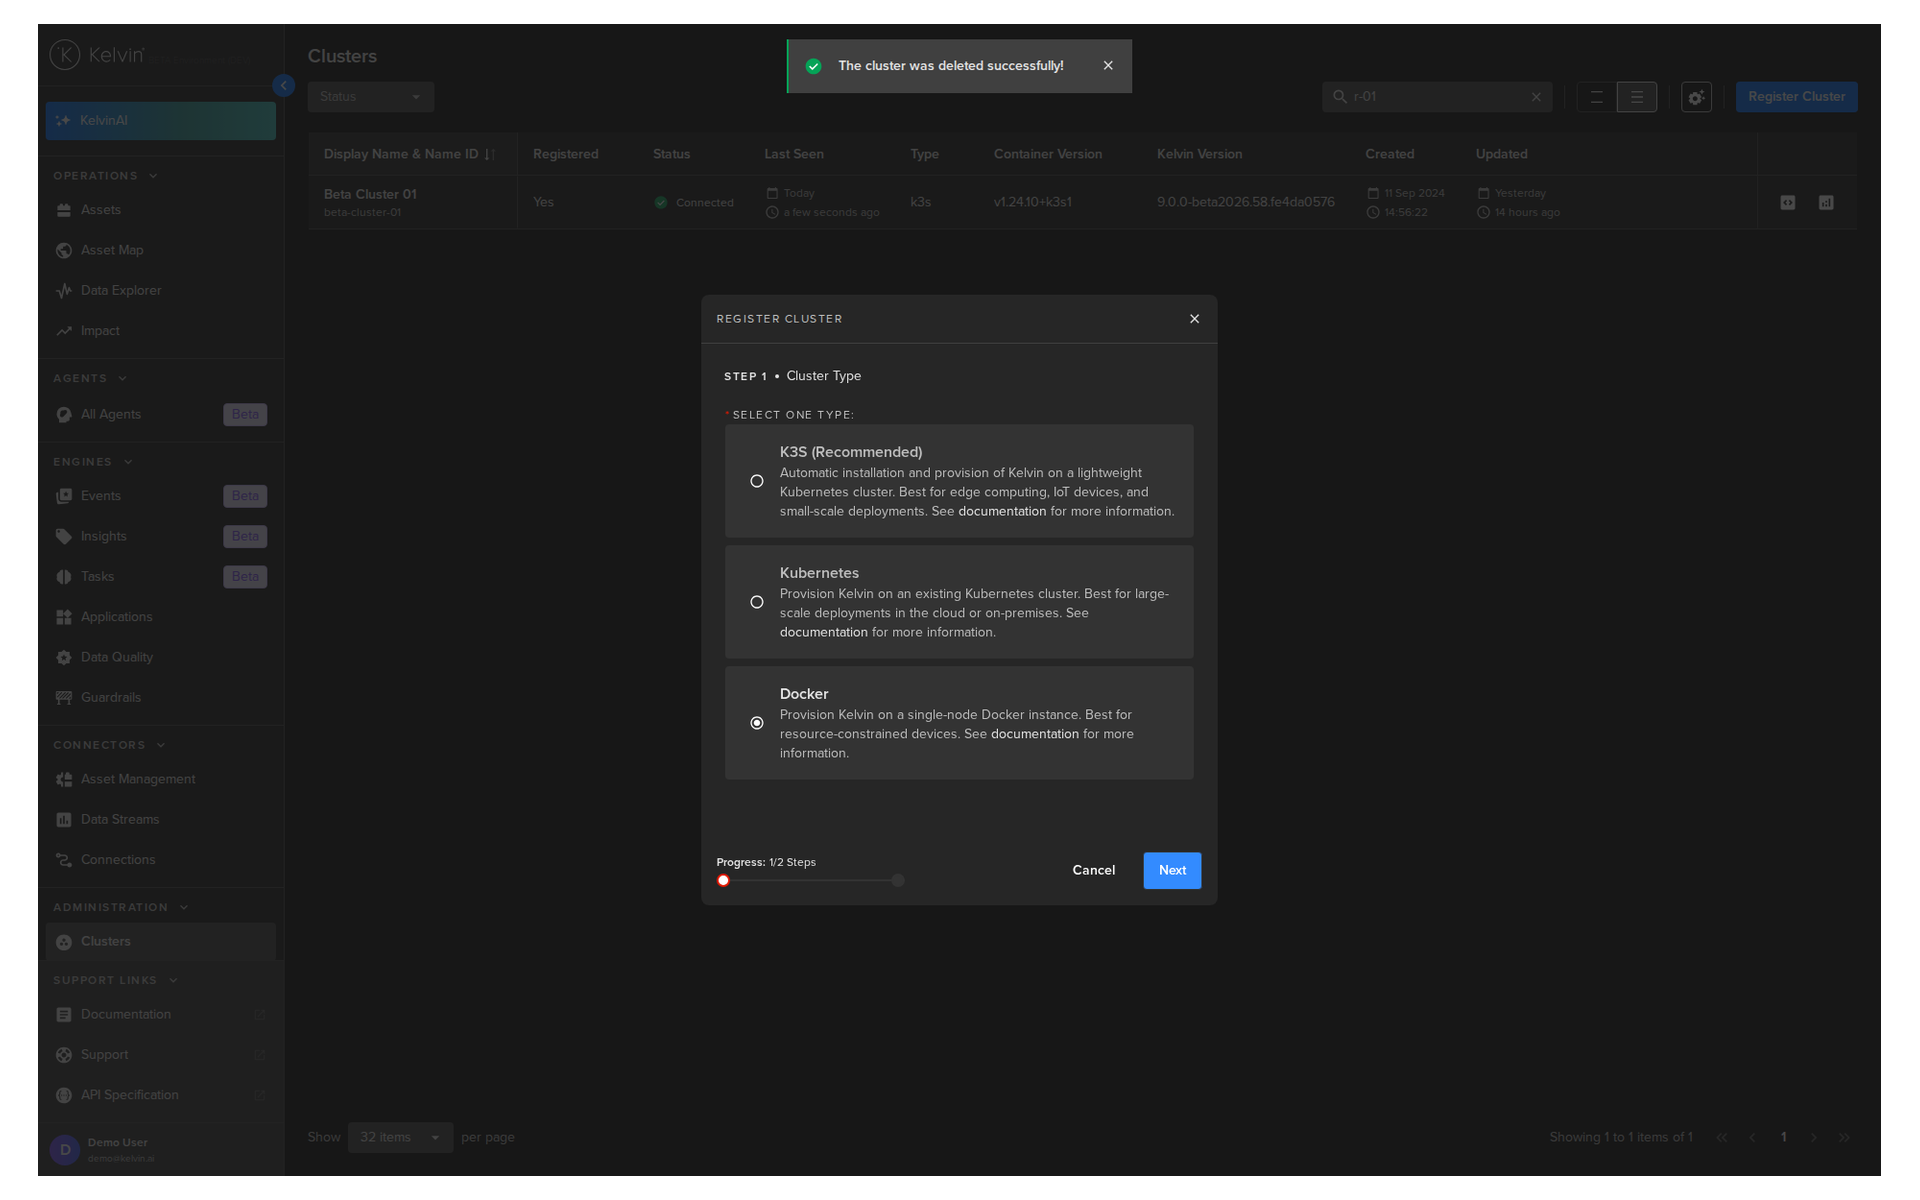This screenshot has width=1920, height=1200.
Task: Click the Clusters sidebar icon
Action: click(x=64, y=942)
